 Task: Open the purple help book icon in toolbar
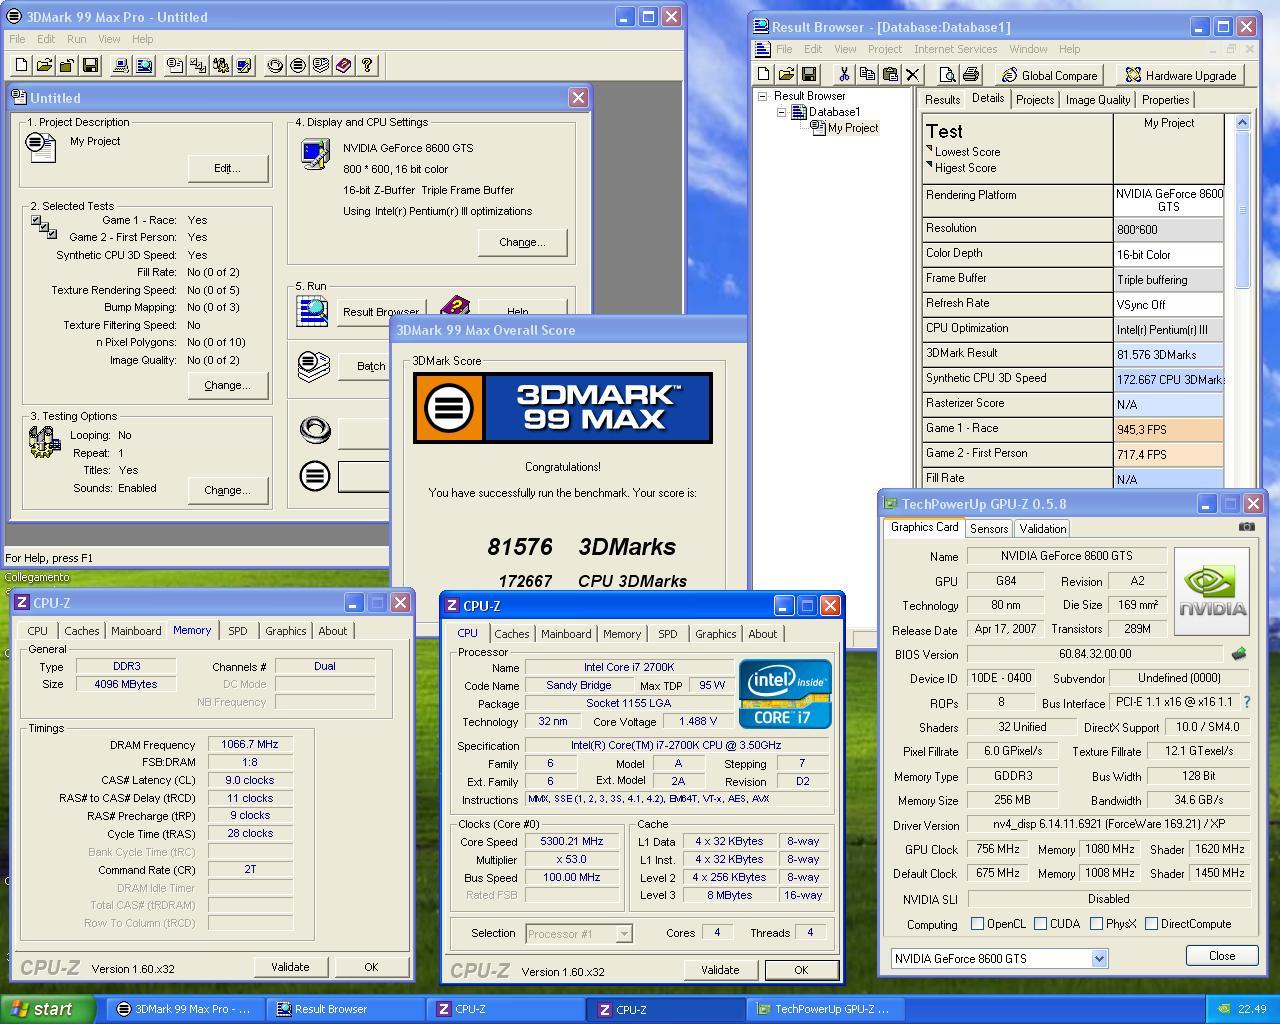344,65
